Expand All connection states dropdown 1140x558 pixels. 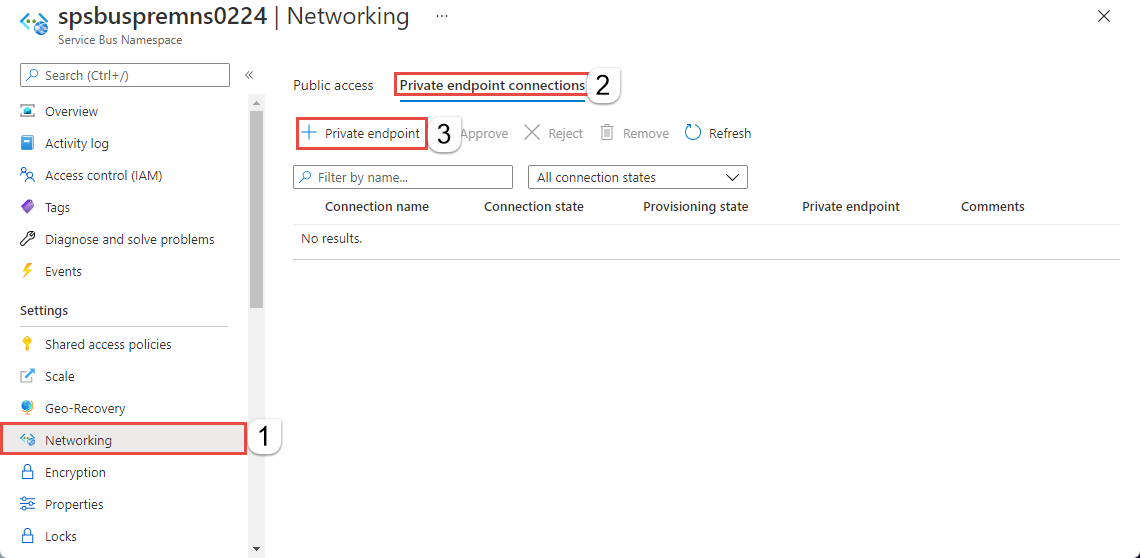pos(638,177)
